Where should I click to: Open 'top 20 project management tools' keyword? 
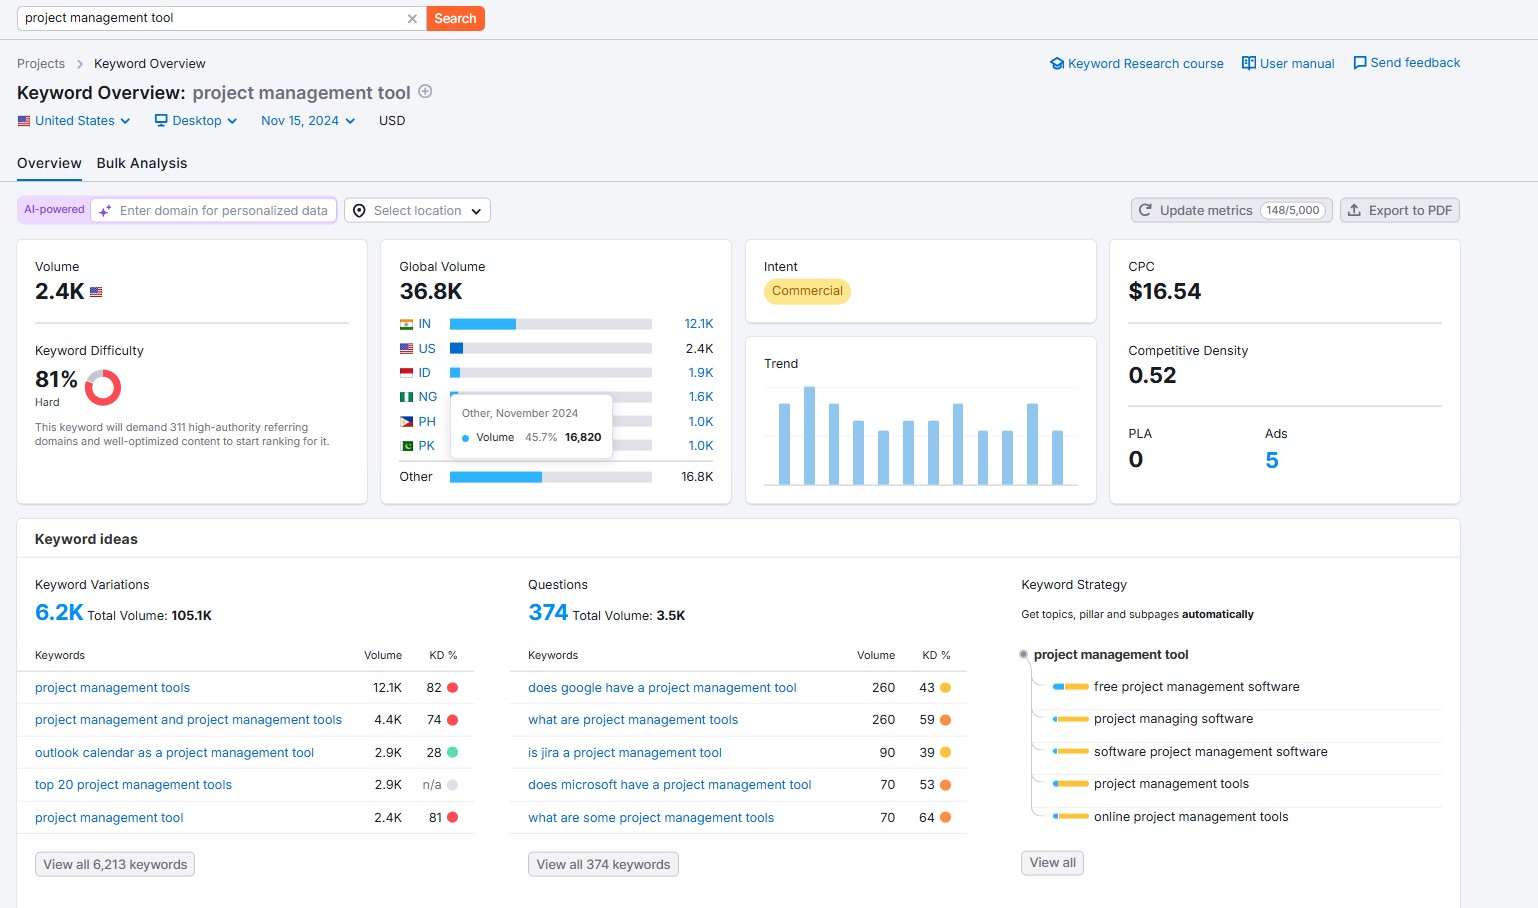coord(133,785)
